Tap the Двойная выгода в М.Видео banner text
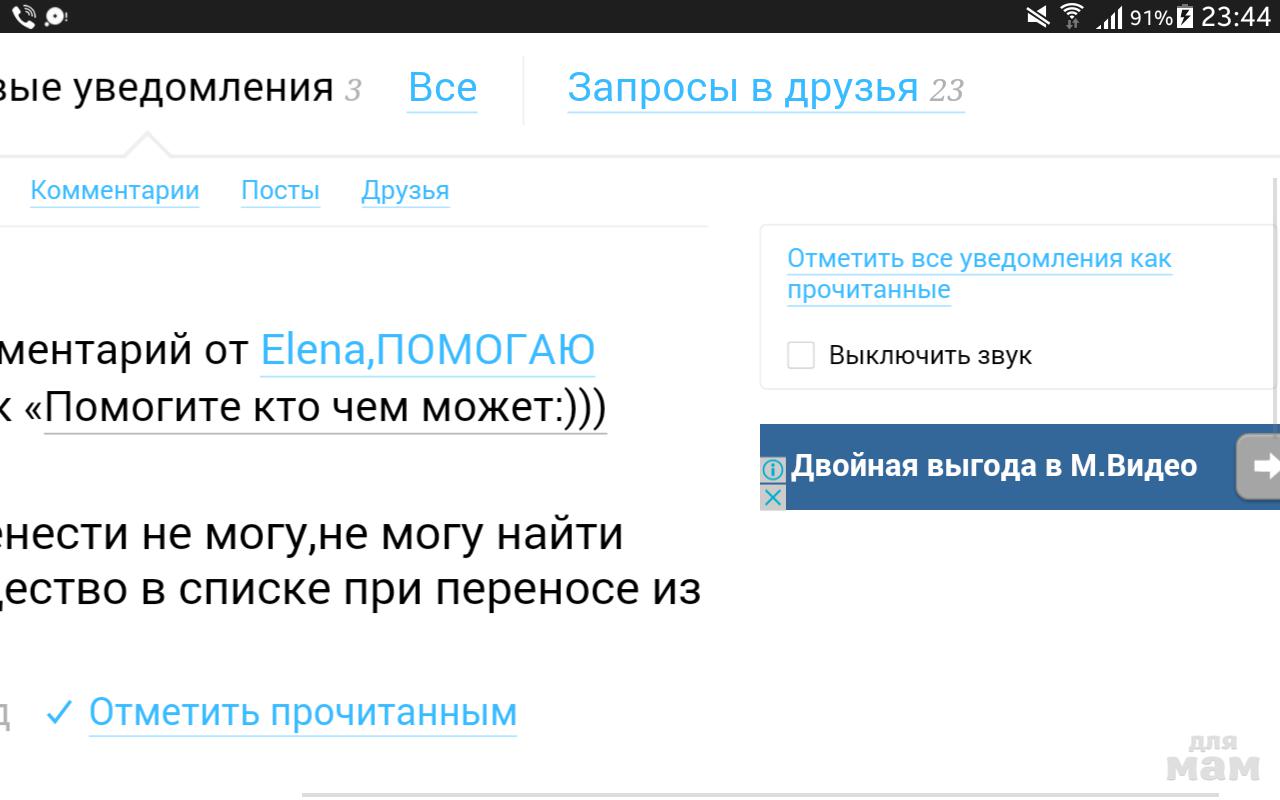 tap(994, 466)
